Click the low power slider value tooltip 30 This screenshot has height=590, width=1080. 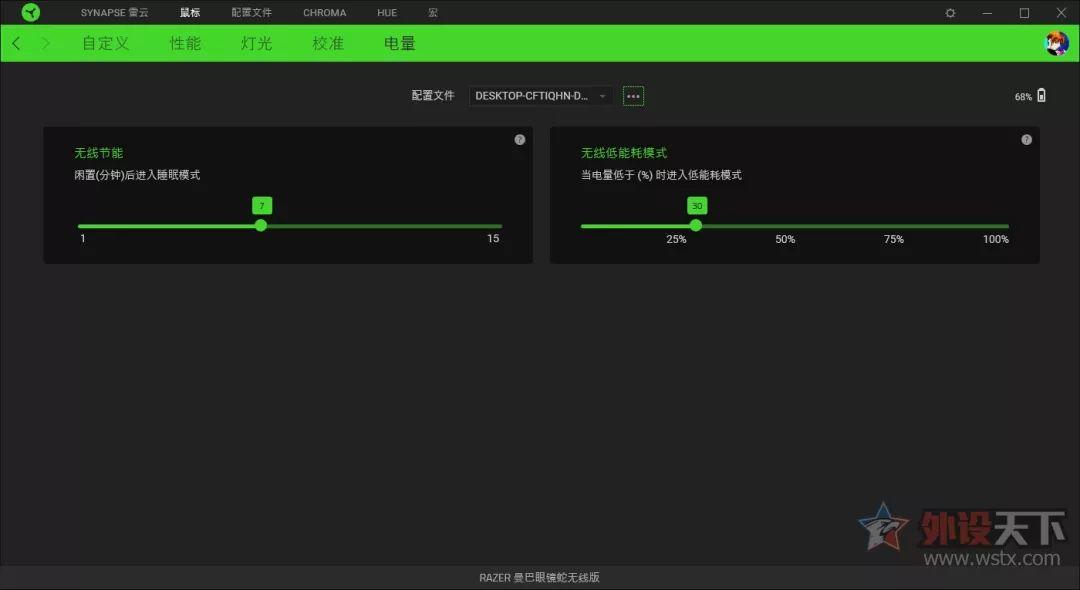point(697,205)
